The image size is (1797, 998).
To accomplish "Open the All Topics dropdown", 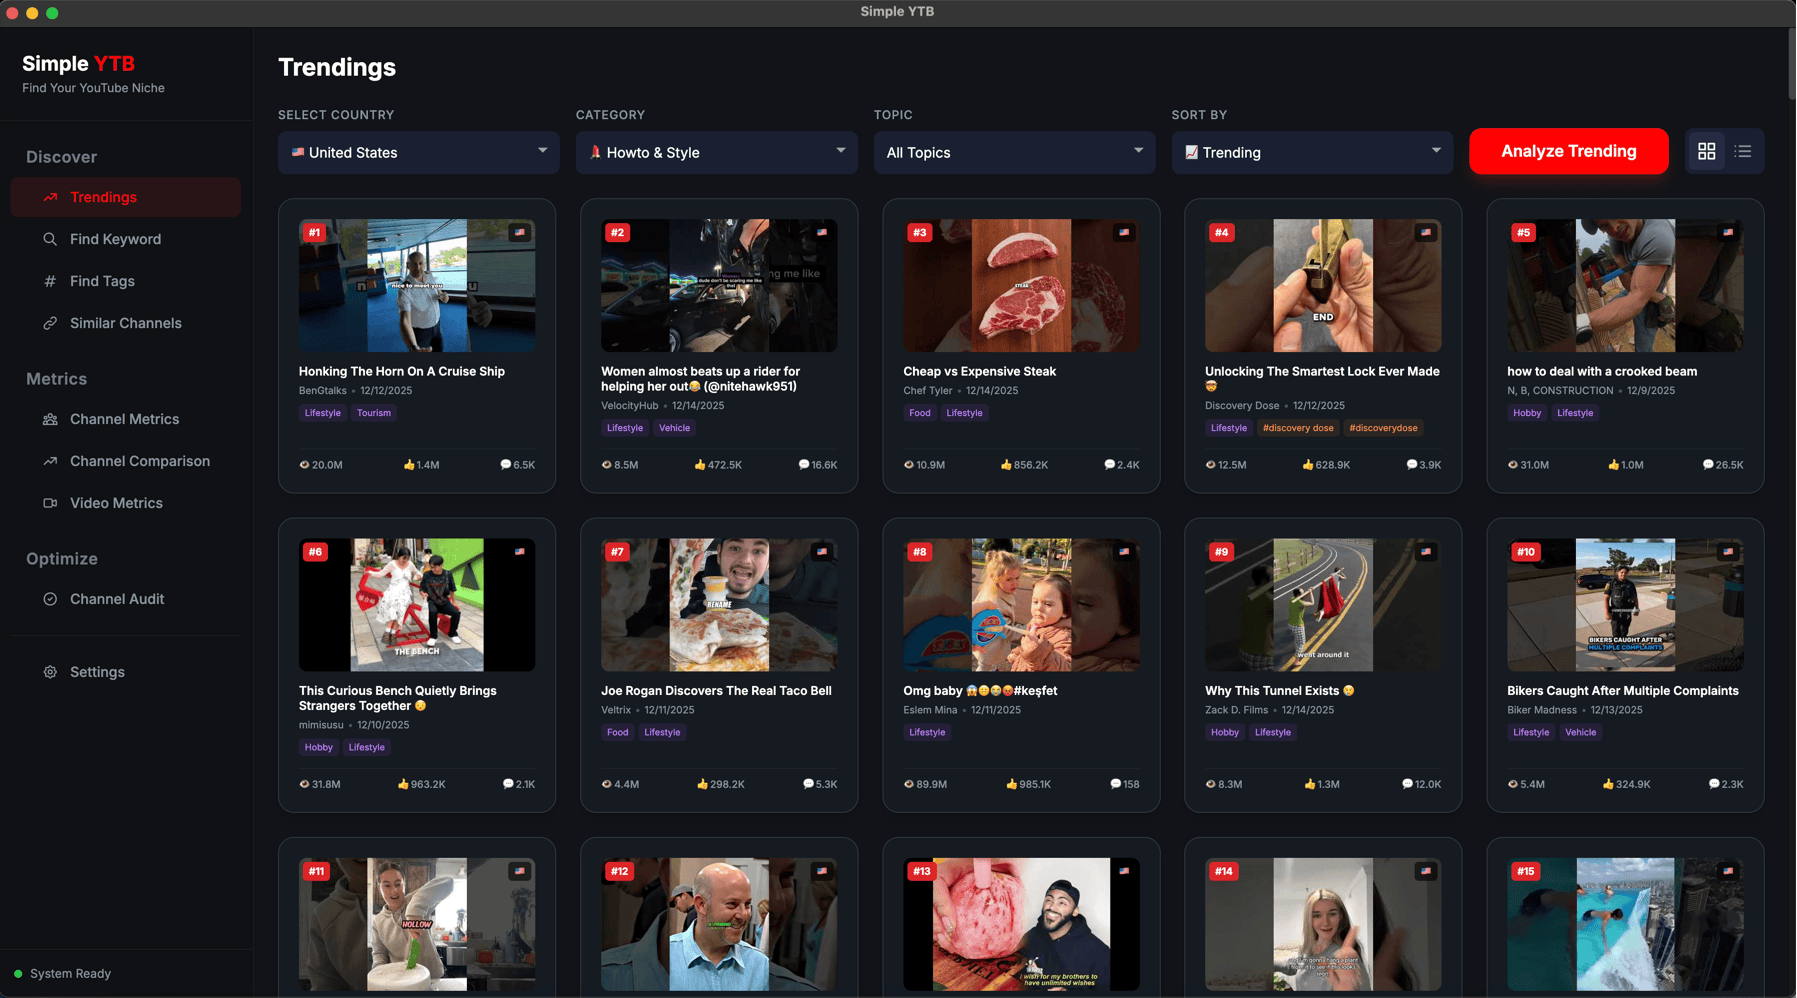I will point(1014,152).
